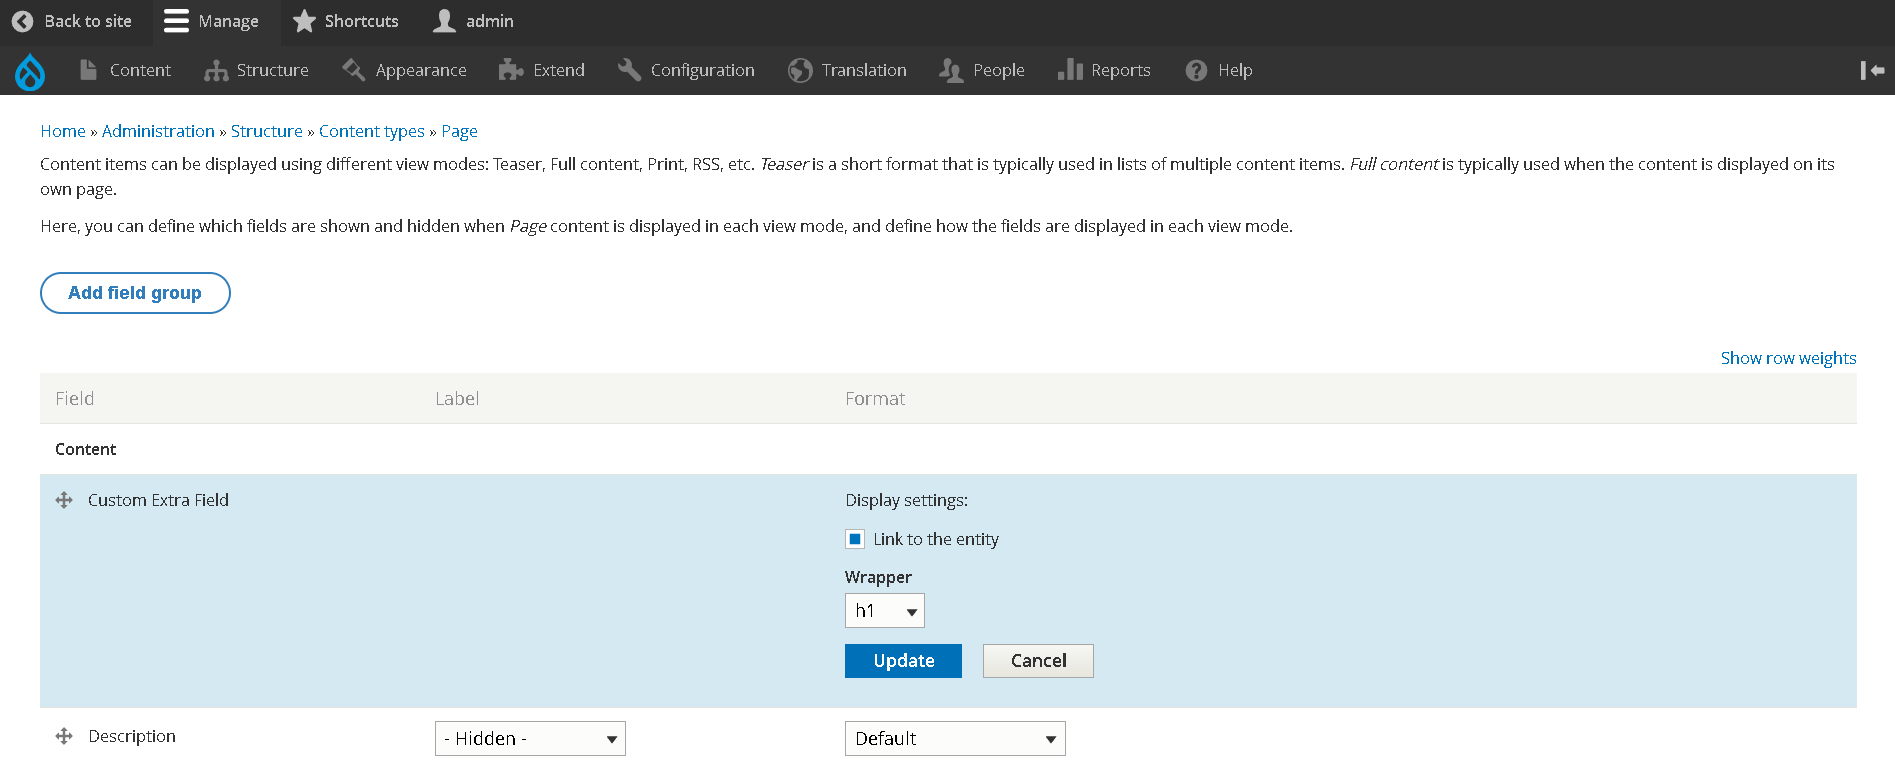Screen dimensions: 1895x762
Task: Open the Translation menu item
Action: coord(848,70)
